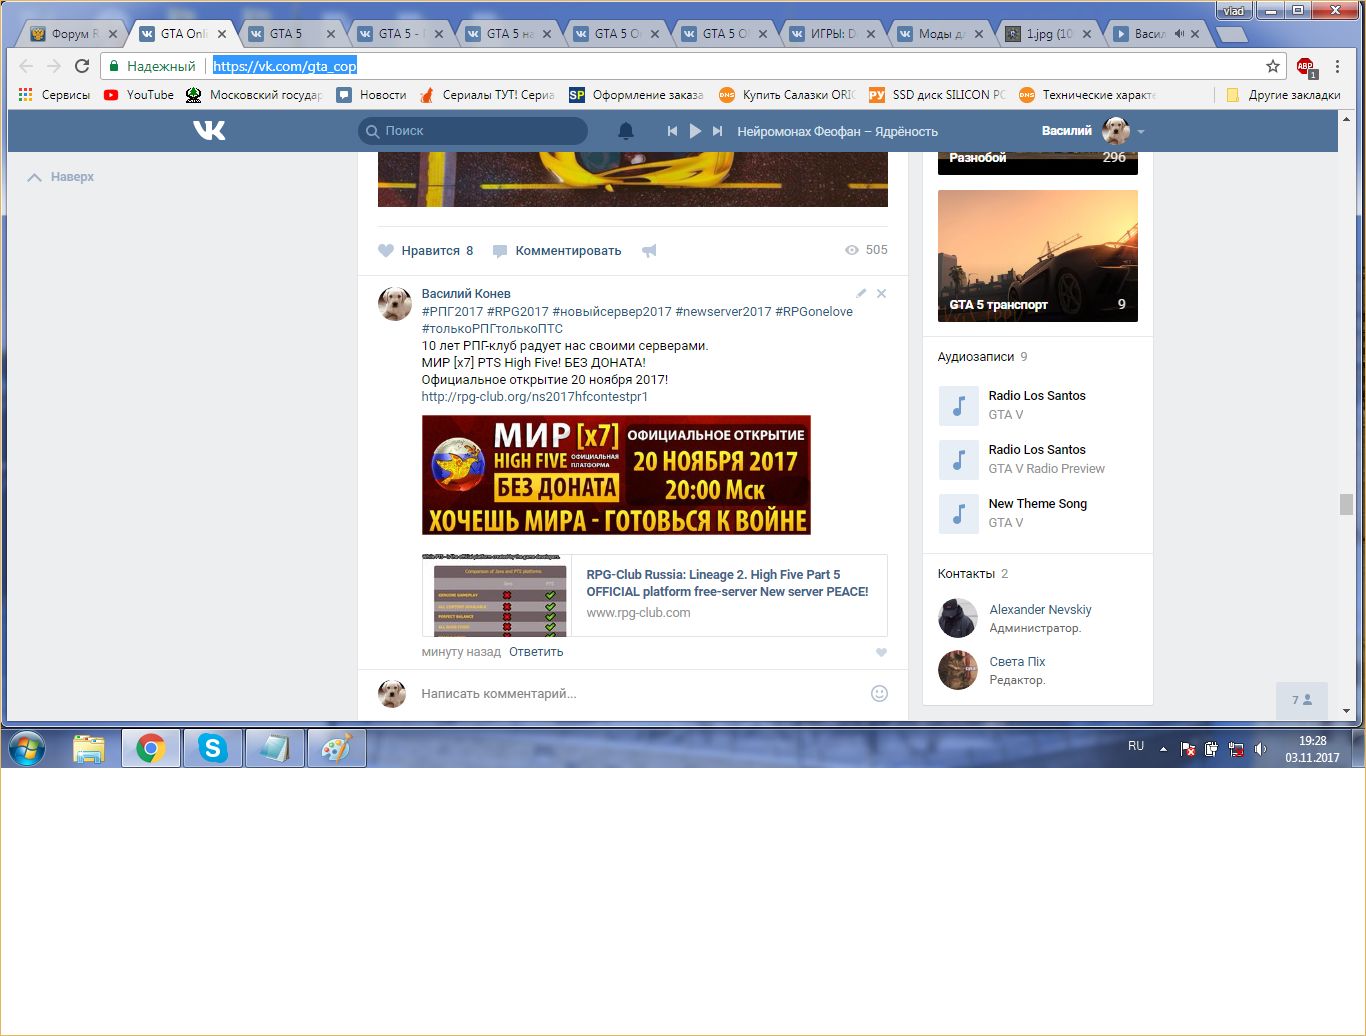
Task: Skip to next track in VK header
Action: pyautogui.click(x=717, y=131)
